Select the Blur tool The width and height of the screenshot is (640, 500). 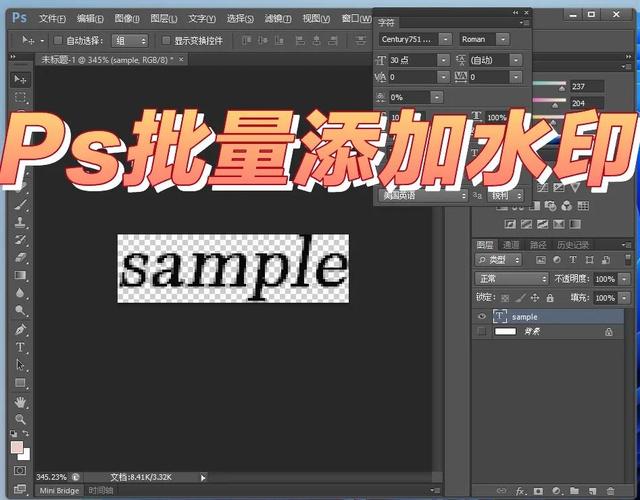tap(20, 293)
